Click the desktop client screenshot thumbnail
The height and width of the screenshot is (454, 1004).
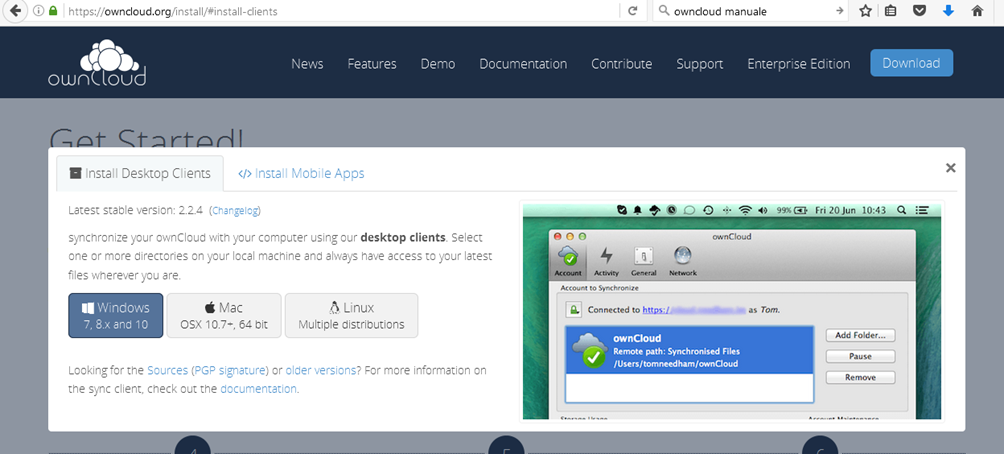pyautogui.click(x=732, y=312)
